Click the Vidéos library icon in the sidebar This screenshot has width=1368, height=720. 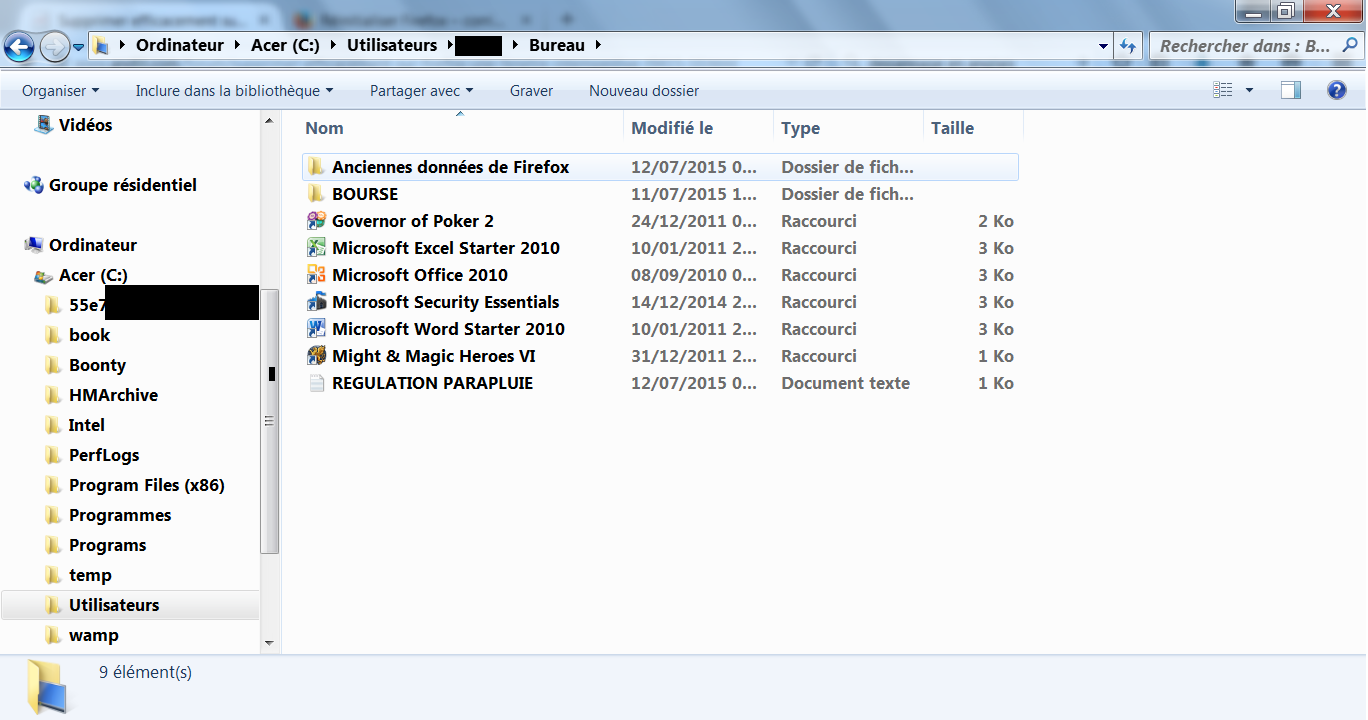pos(43,124)
